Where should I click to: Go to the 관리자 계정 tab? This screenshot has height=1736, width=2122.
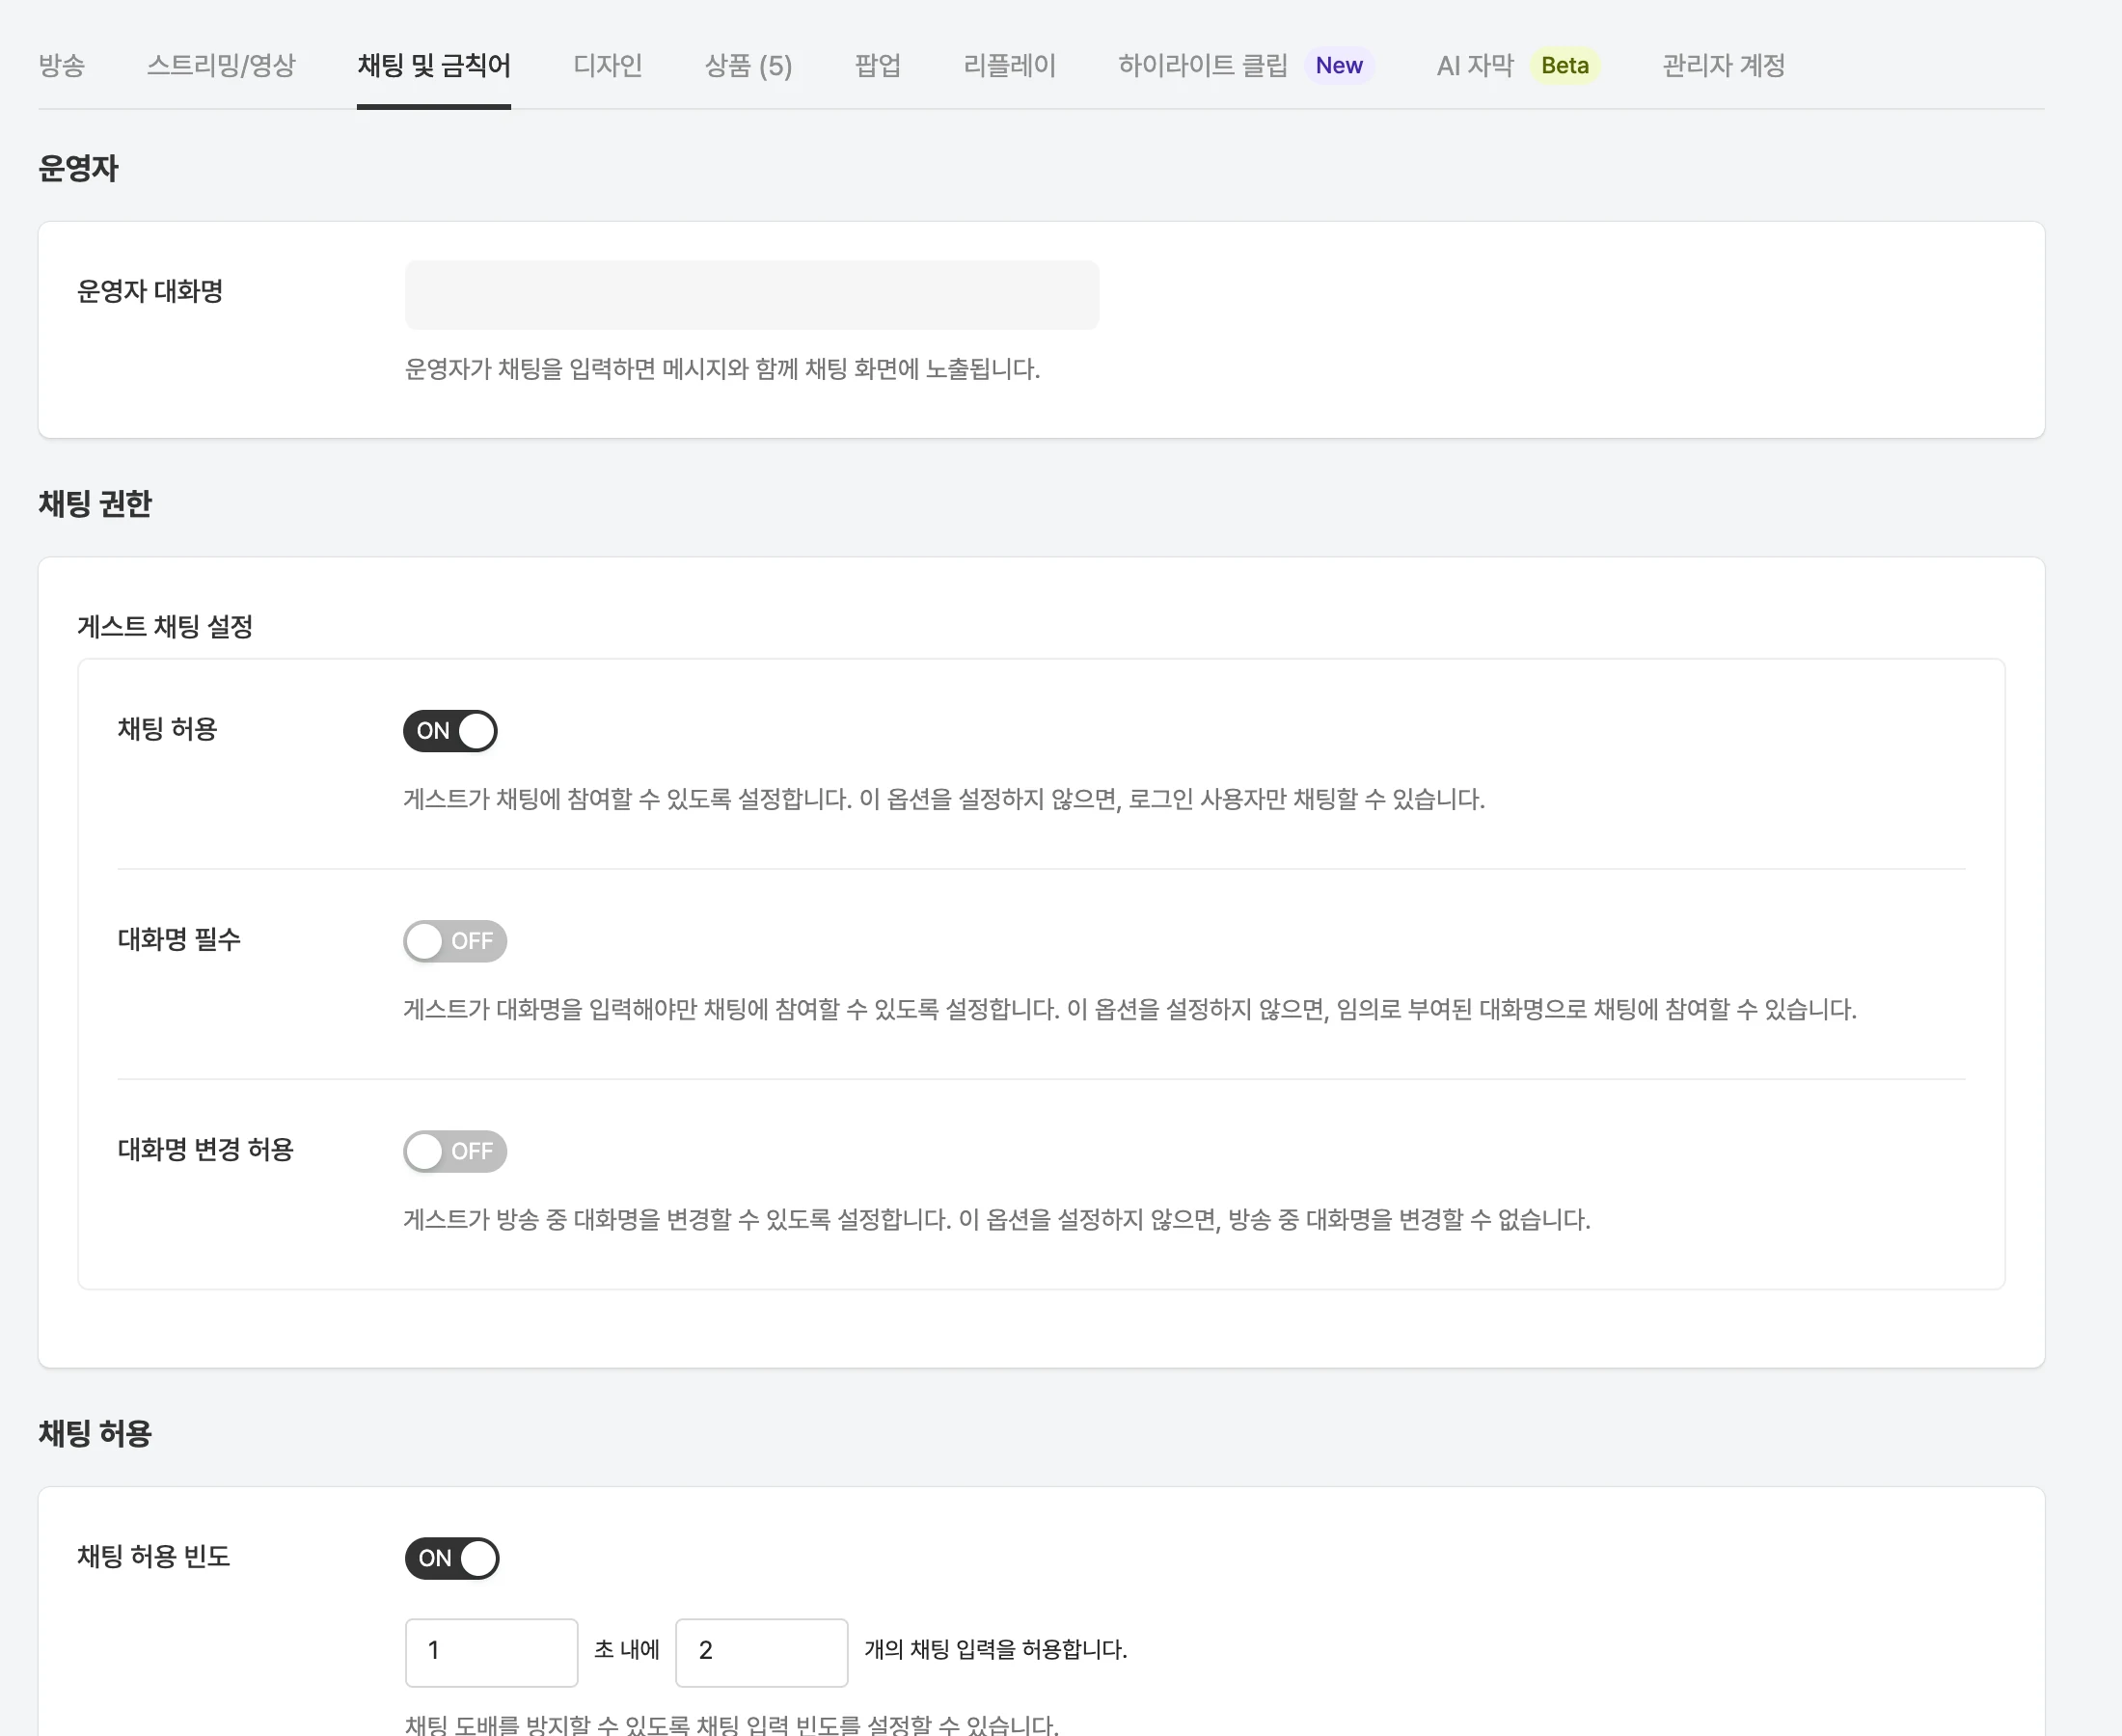pyautogui.click(x=1723, y=66)
